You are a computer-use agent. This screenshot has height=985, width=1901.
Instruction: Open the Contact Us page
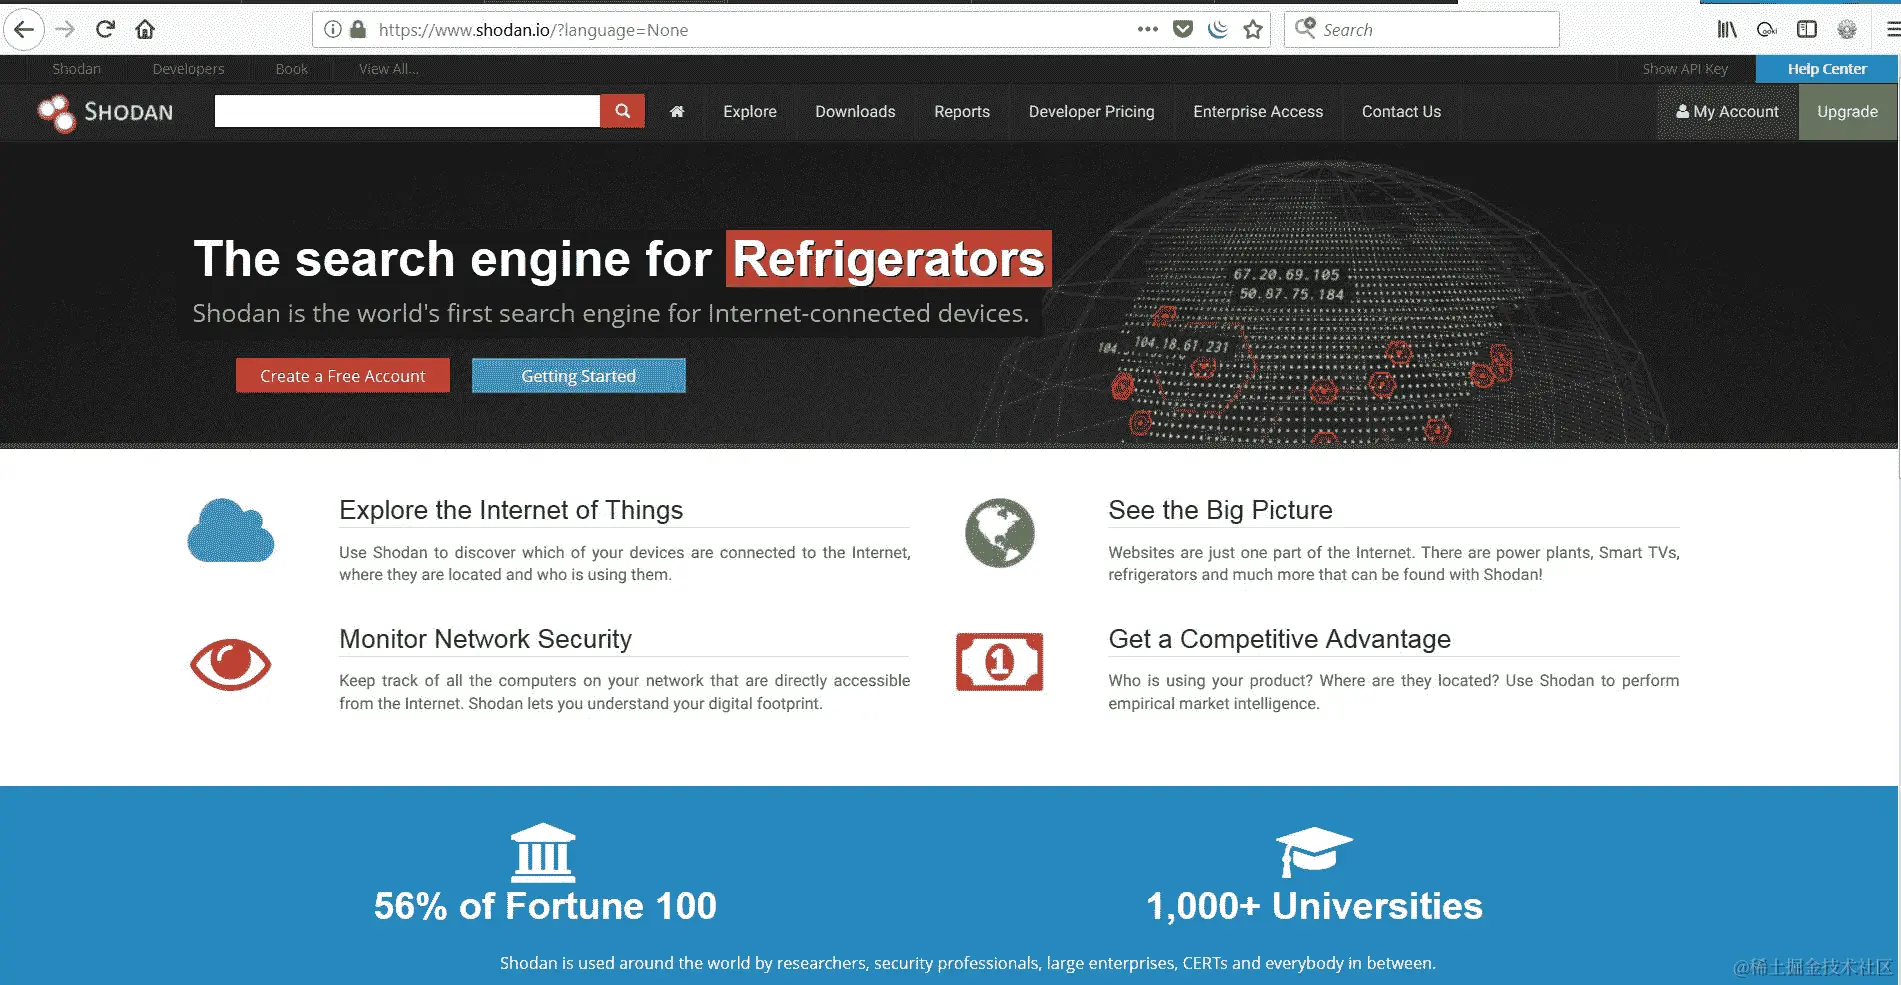(x=1401, y=112)
